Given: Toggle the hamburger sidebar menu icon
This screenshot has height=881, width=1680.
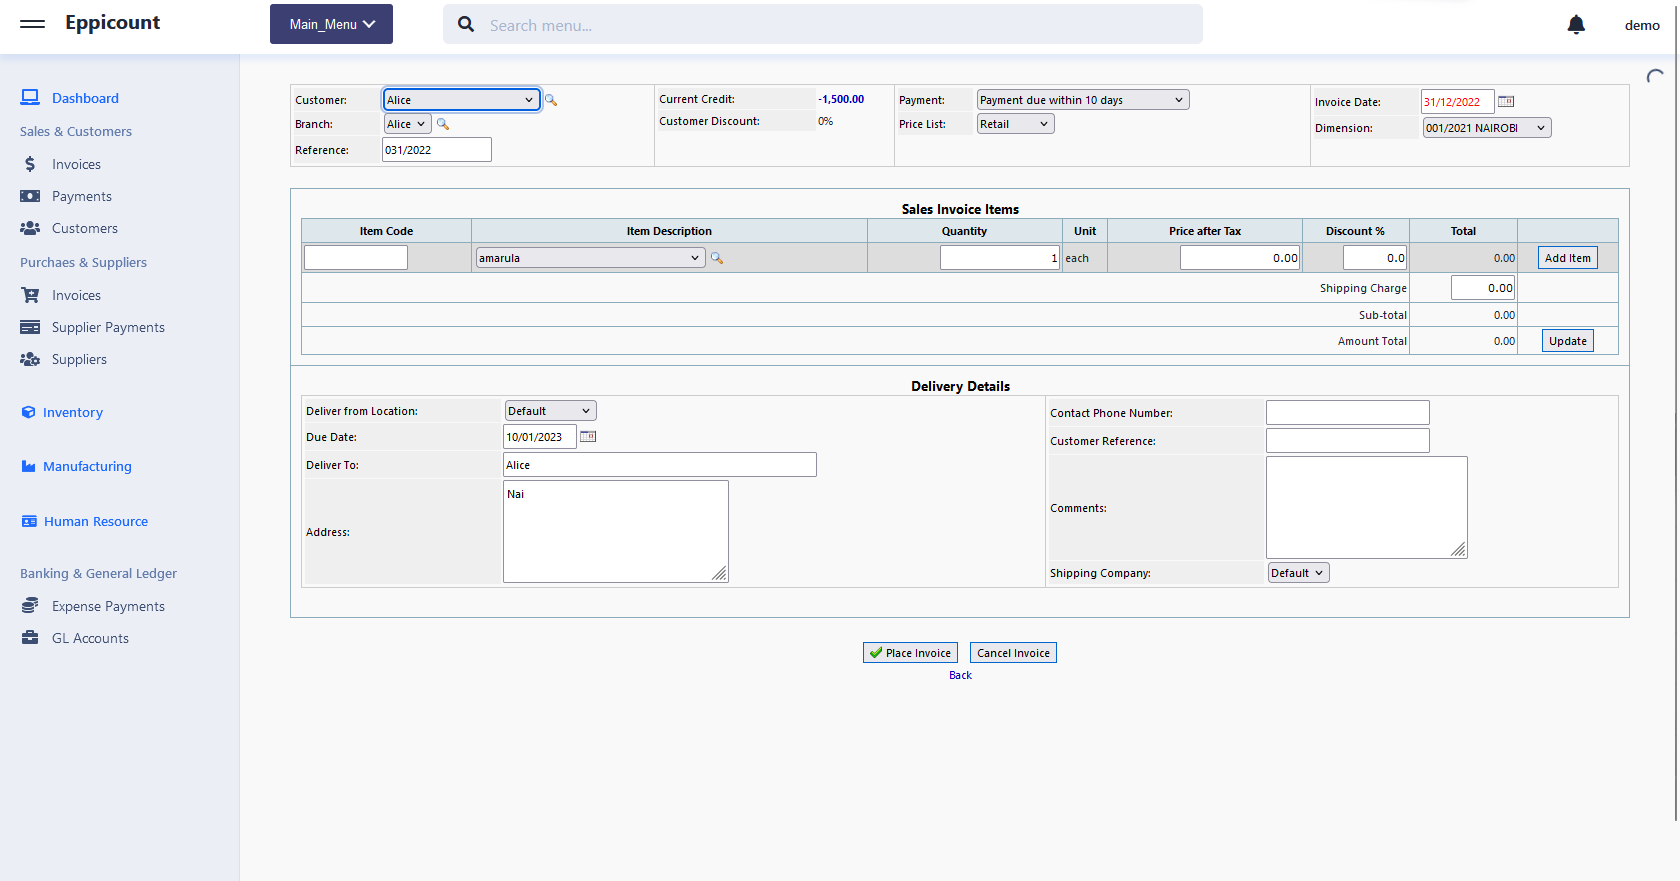Looking at the screenshot, I should [x=32, y=23].
